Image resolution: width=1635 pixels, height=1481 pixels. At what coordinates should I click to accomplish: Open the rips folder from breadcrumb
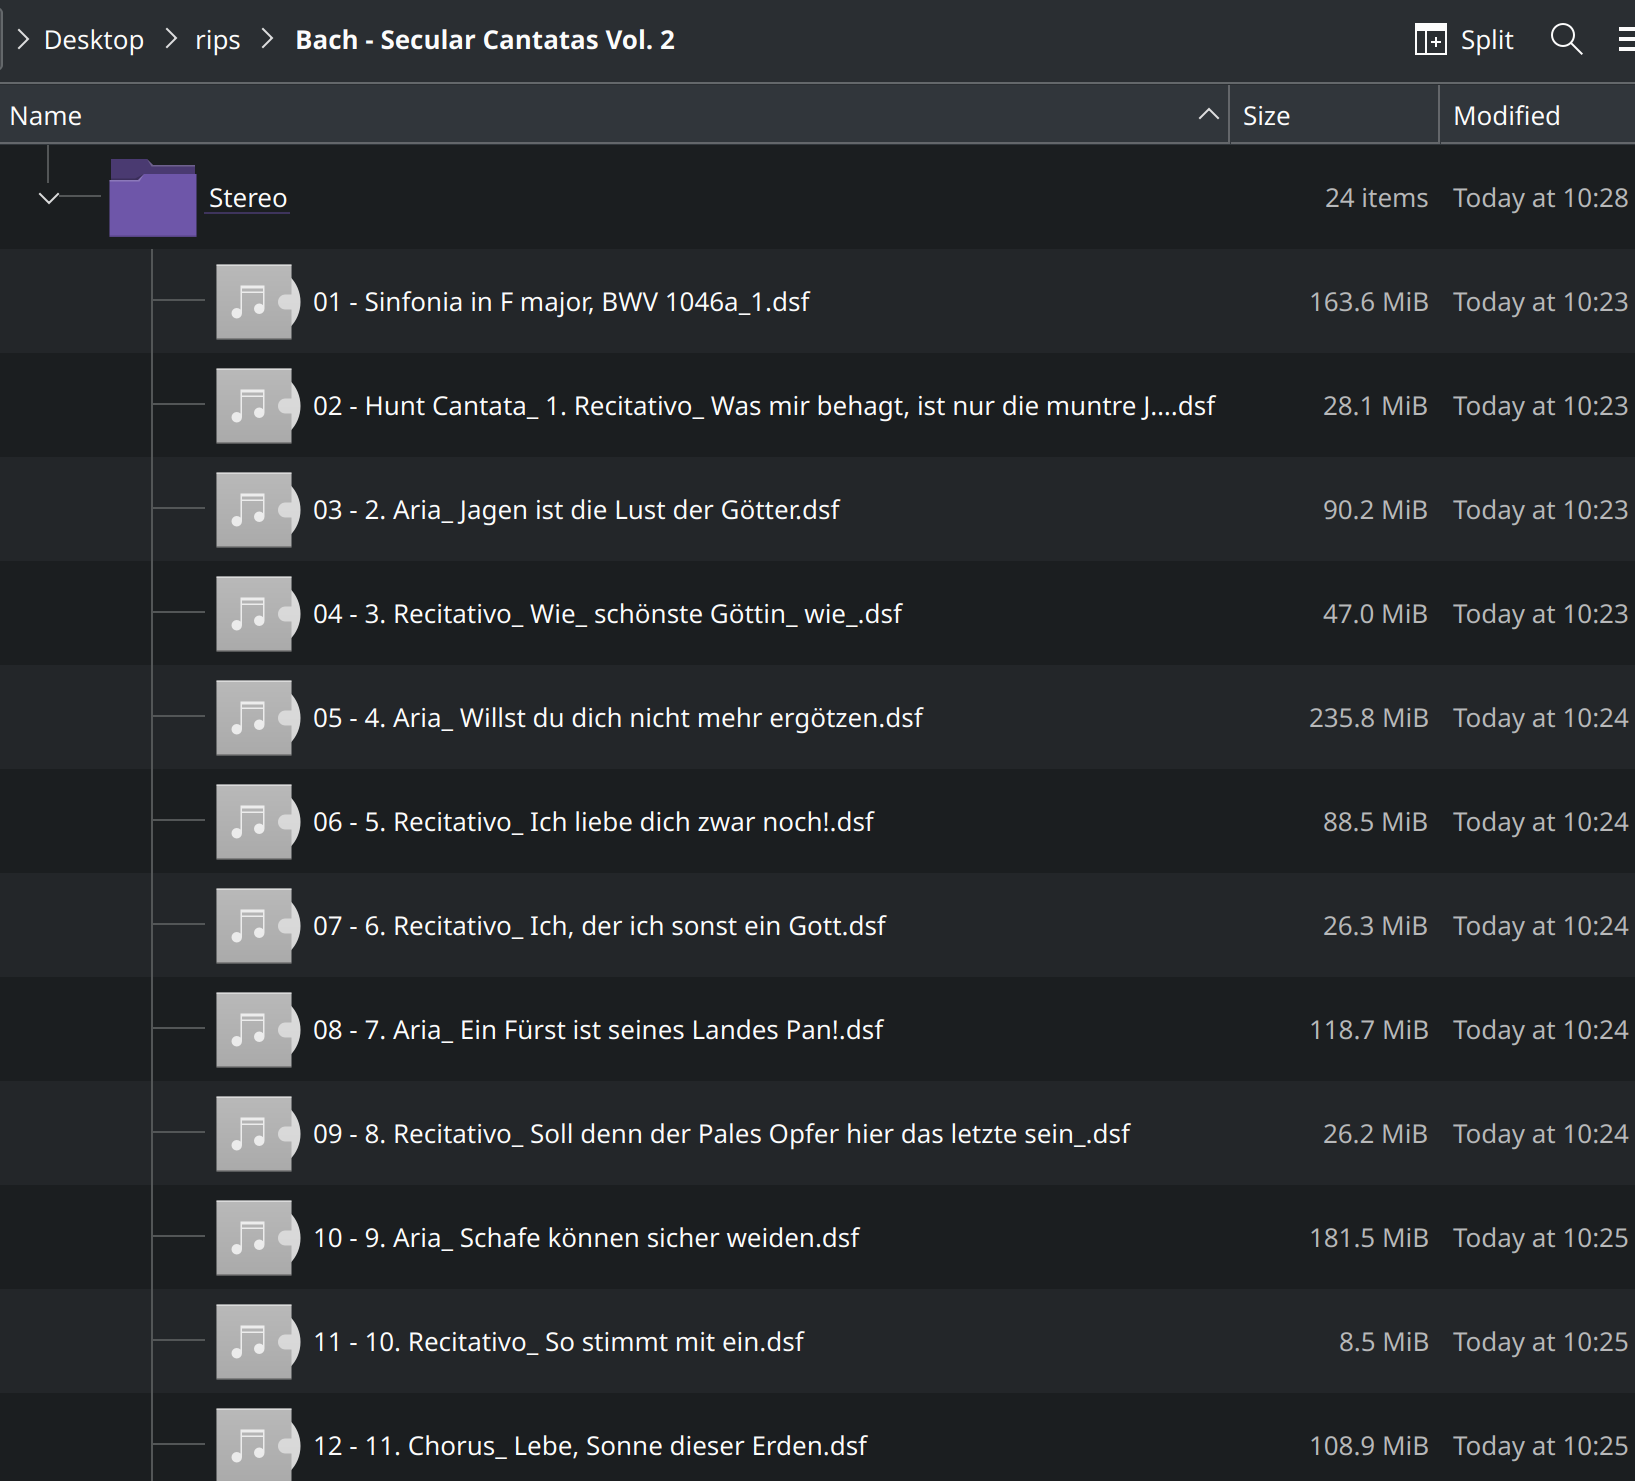[217, 39]
